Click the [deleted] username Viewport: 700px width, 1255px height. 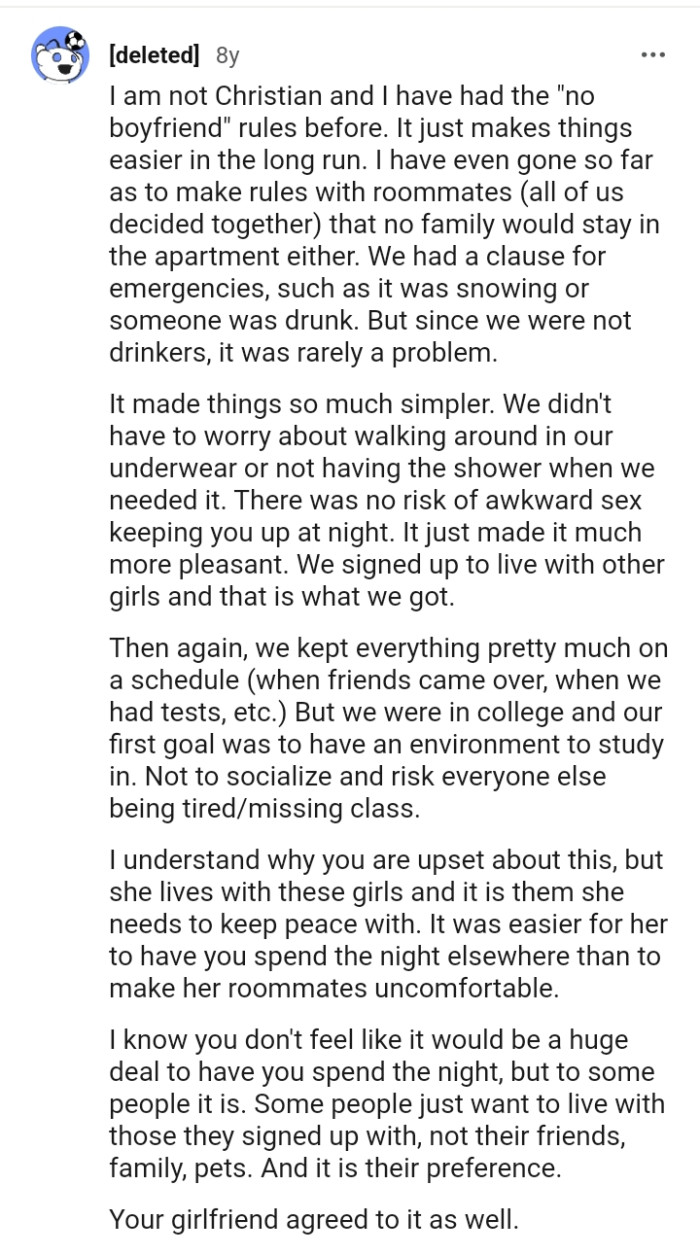[153, 55]
